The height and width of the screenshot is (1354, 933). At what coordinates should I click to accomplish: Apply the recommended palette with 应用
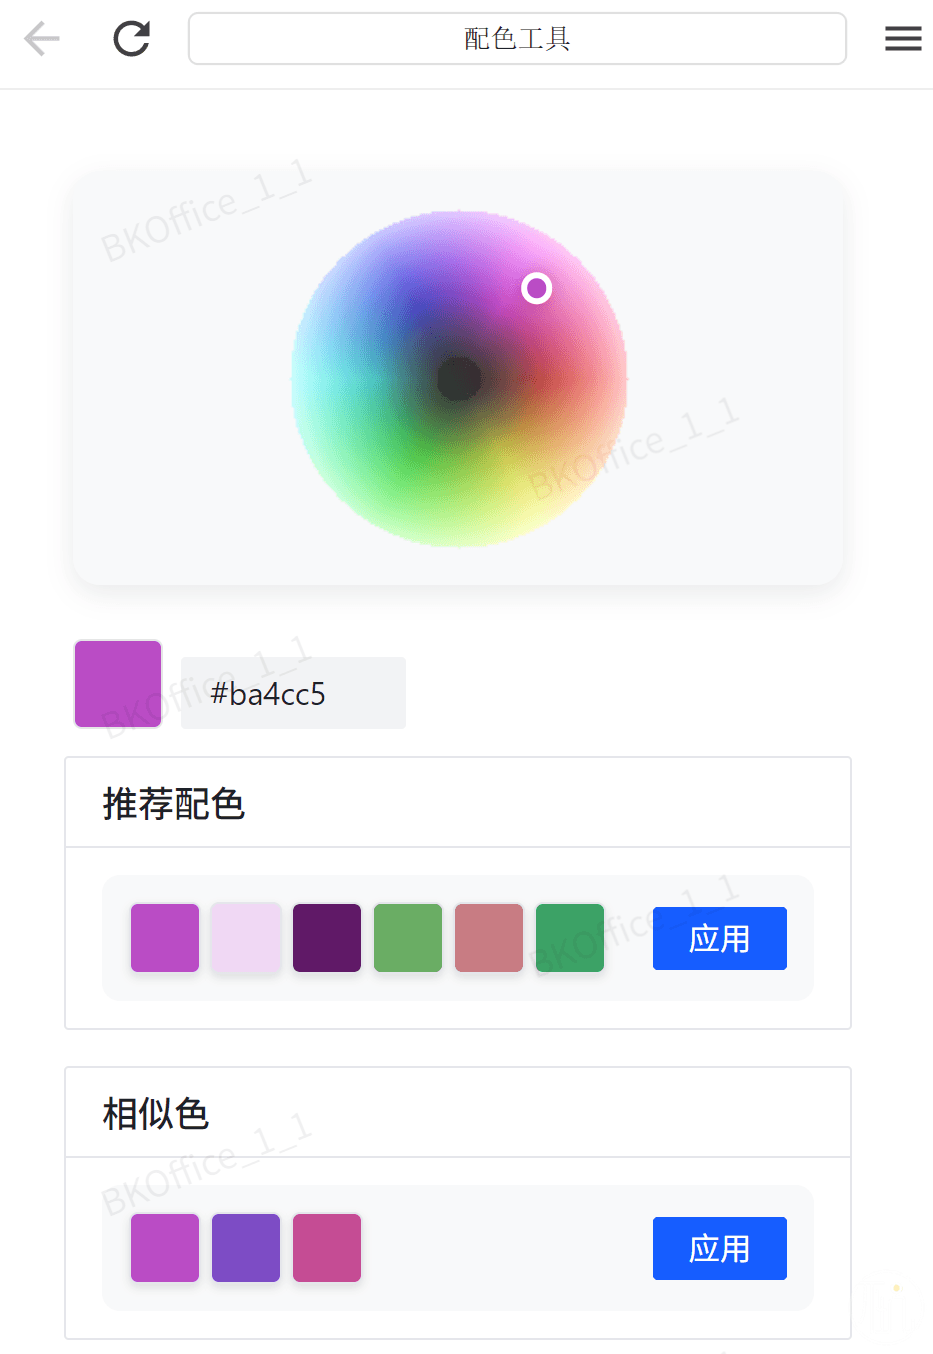[x=719, y=938]
